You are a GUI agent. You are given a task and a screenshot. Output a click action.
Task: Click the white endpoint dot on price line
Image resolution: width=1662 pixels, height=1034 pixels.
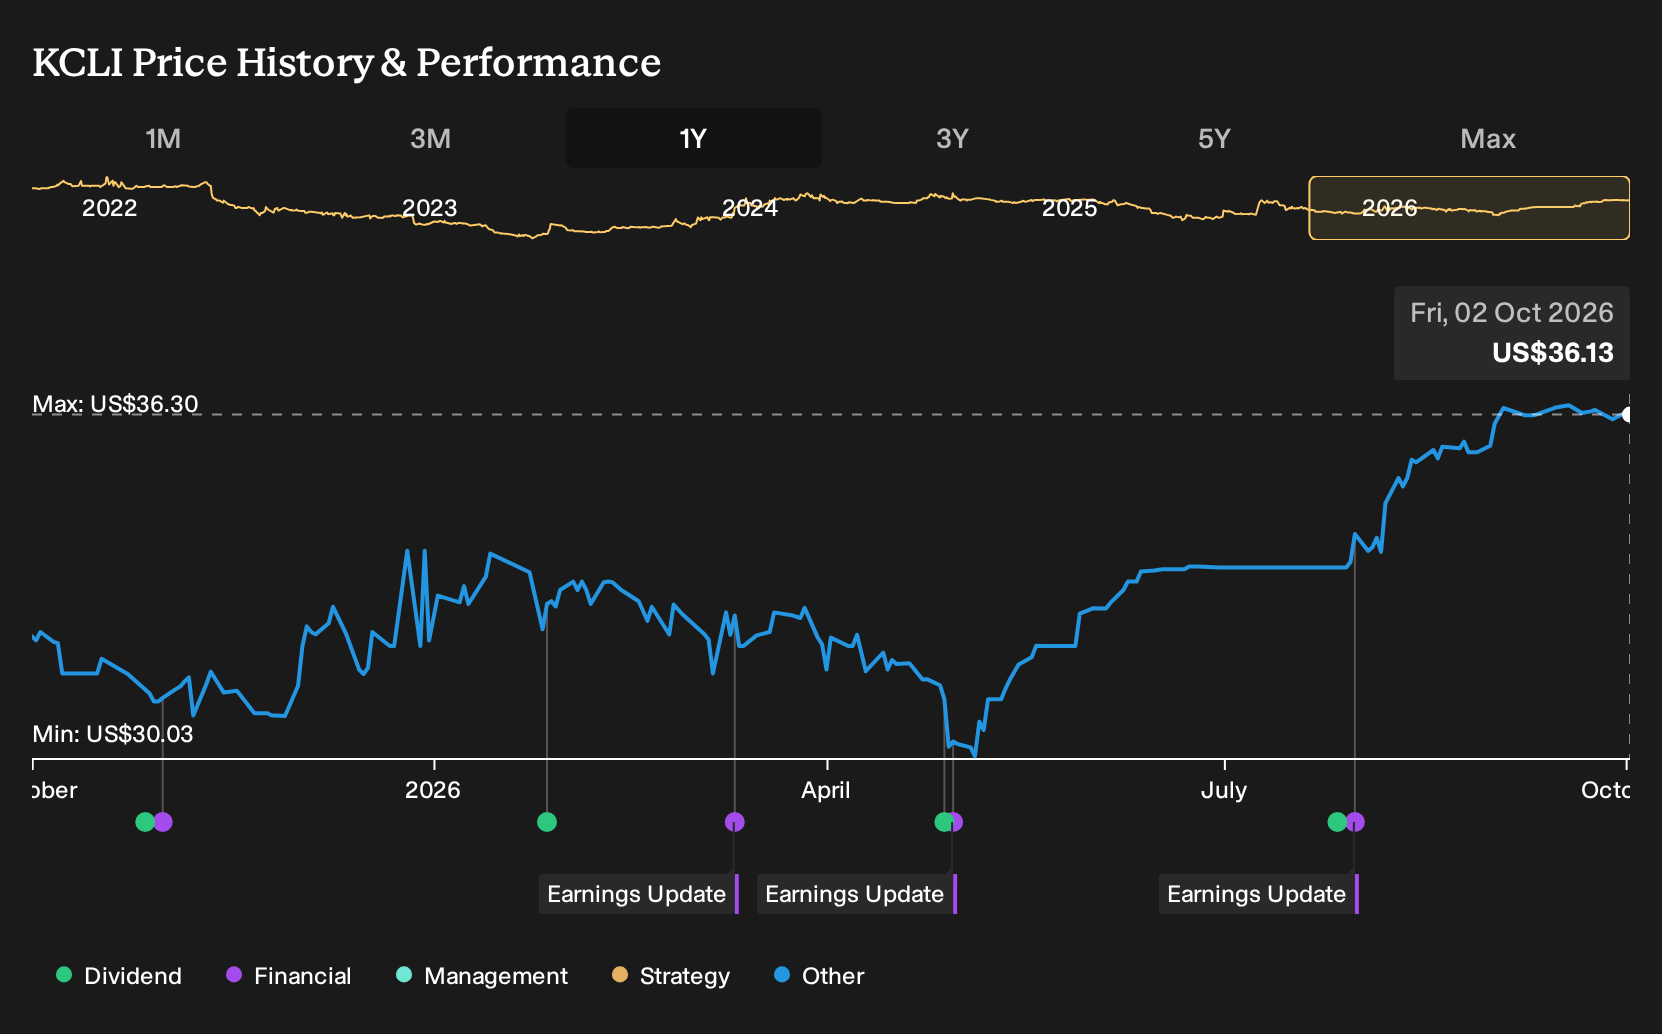(x=1628, y=414)
